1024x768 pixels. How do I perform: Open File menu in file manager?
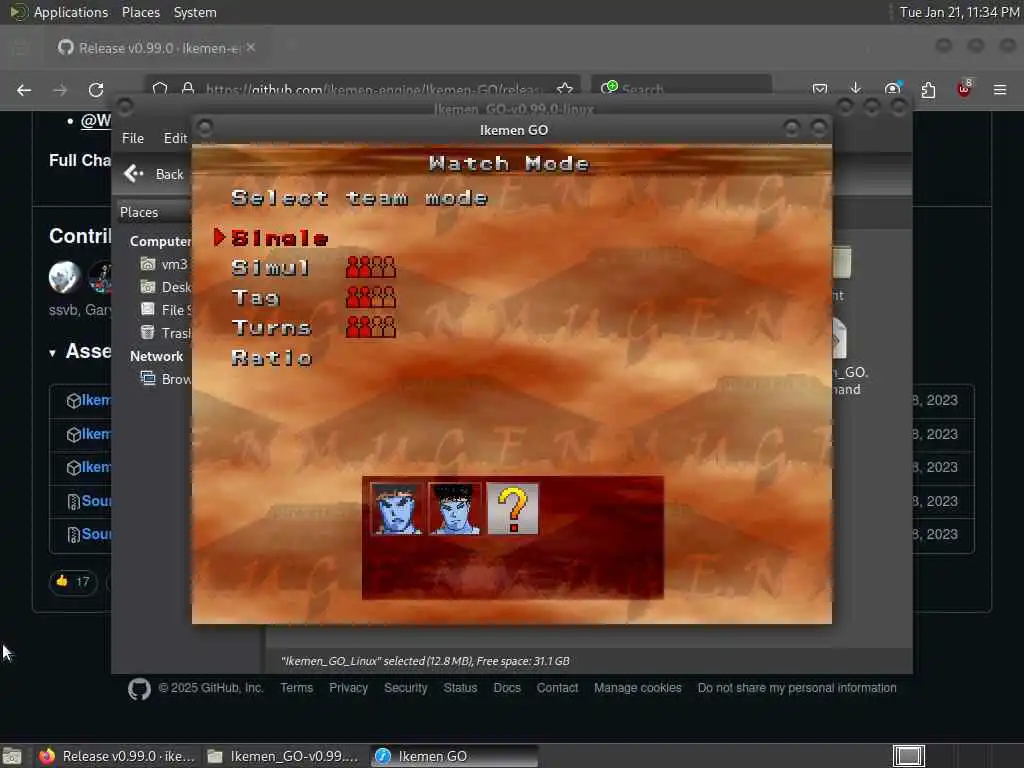(x=133, y=138)
